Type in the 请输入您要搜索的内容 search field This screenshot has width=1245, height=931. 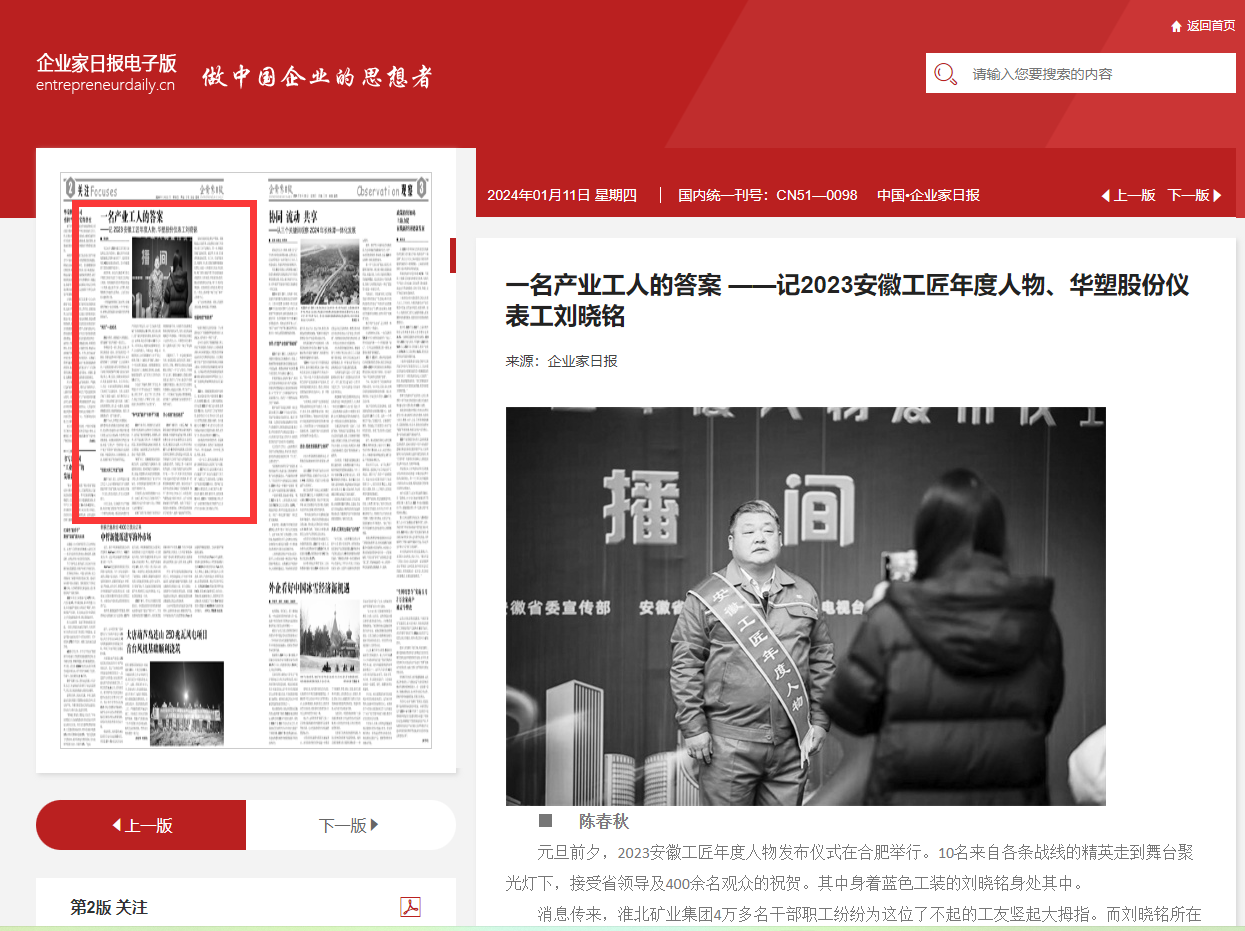click(x=1095, y=74)
